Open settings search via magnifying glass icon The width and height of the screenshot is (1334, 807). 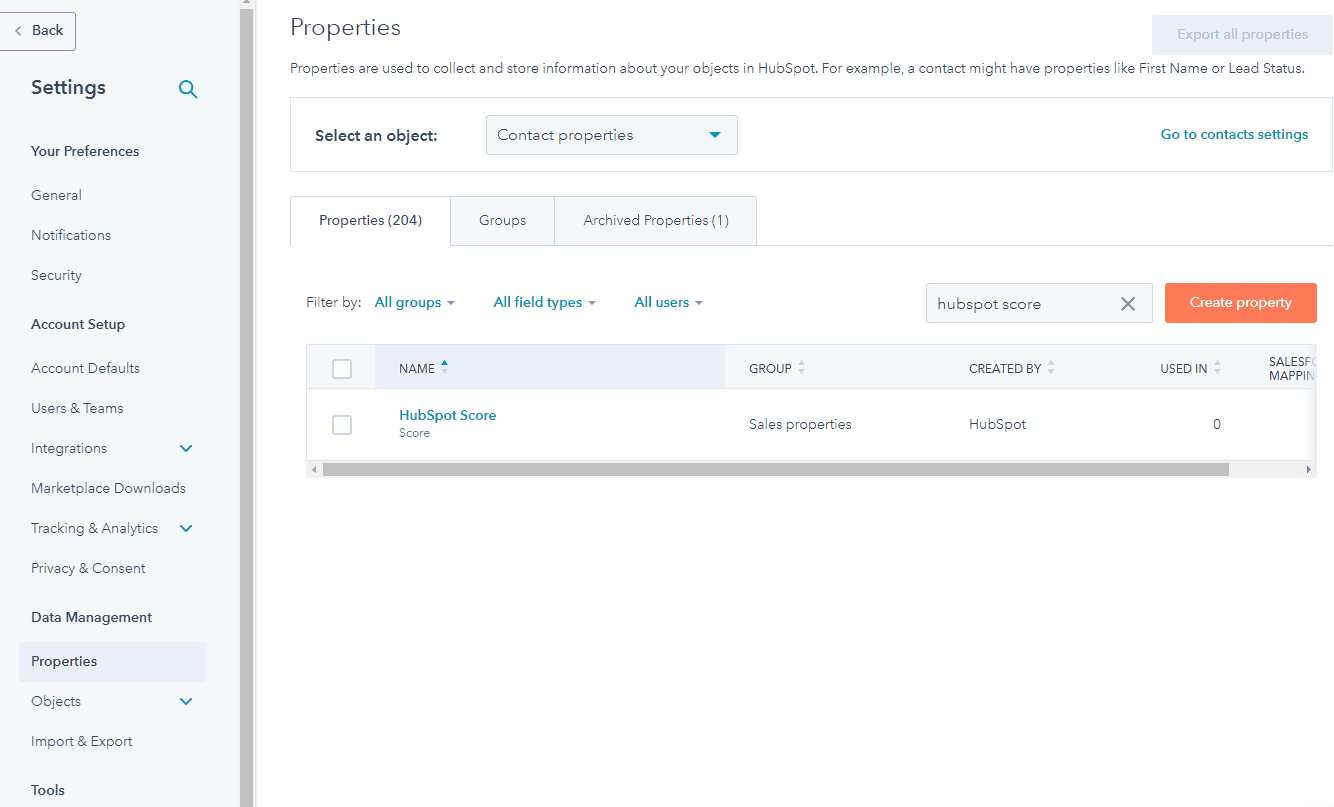pos(188,89)
